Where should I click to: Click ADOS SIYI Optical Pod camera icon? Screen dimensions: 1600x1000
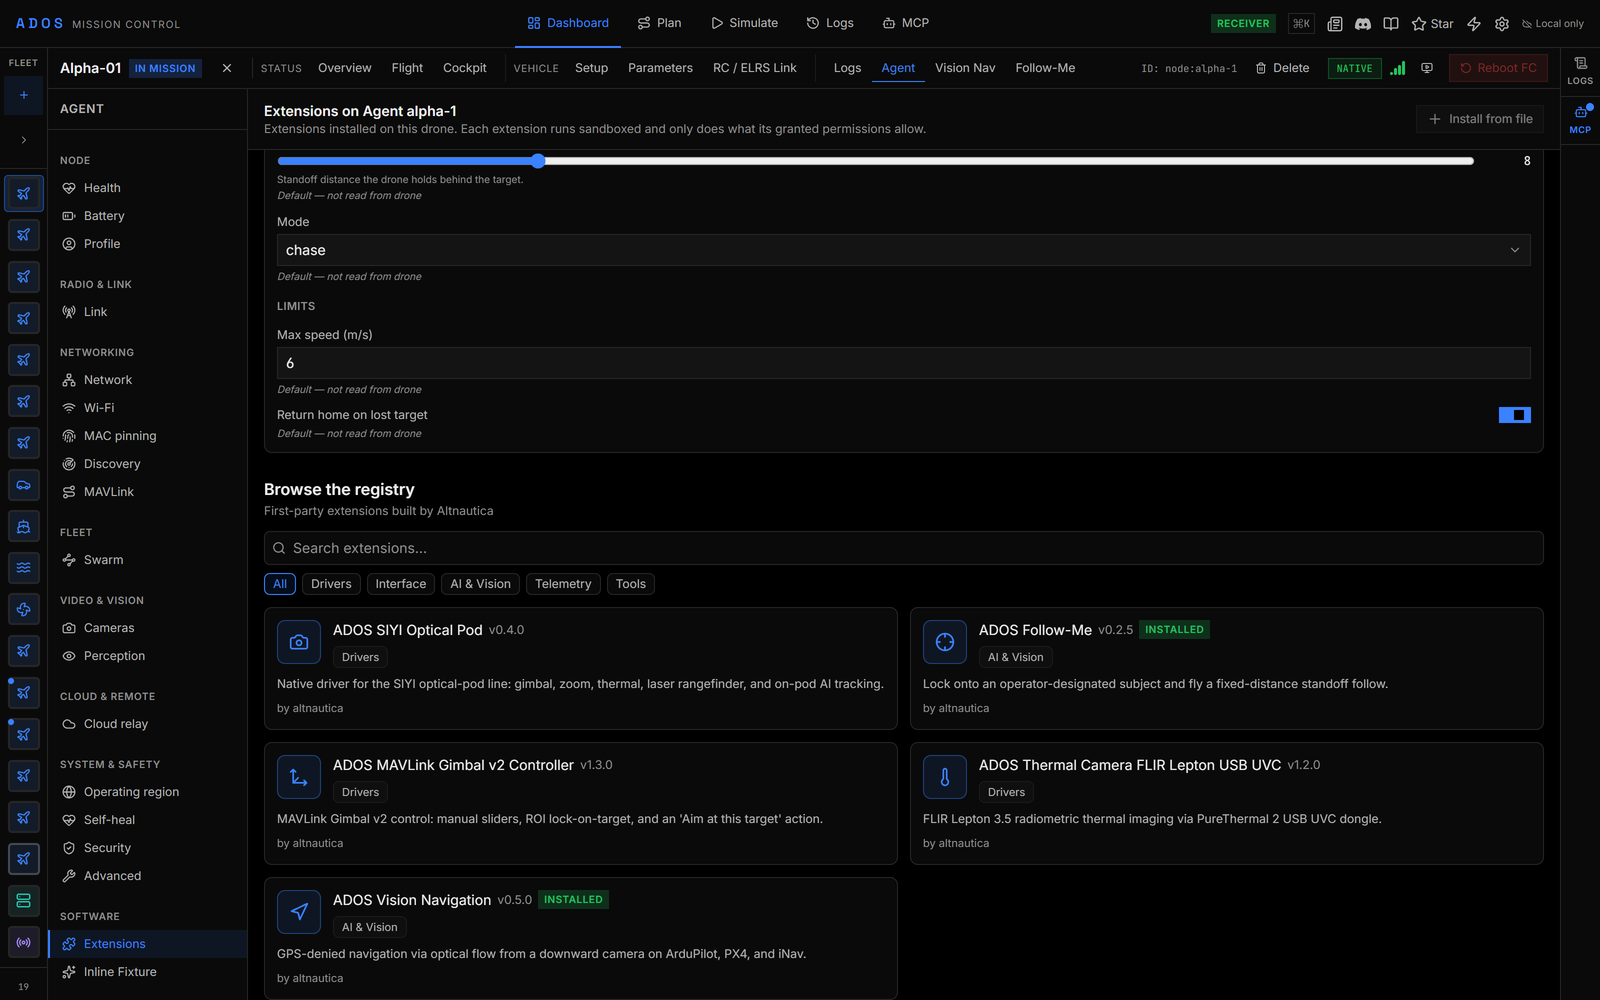(x=299, y=642)
